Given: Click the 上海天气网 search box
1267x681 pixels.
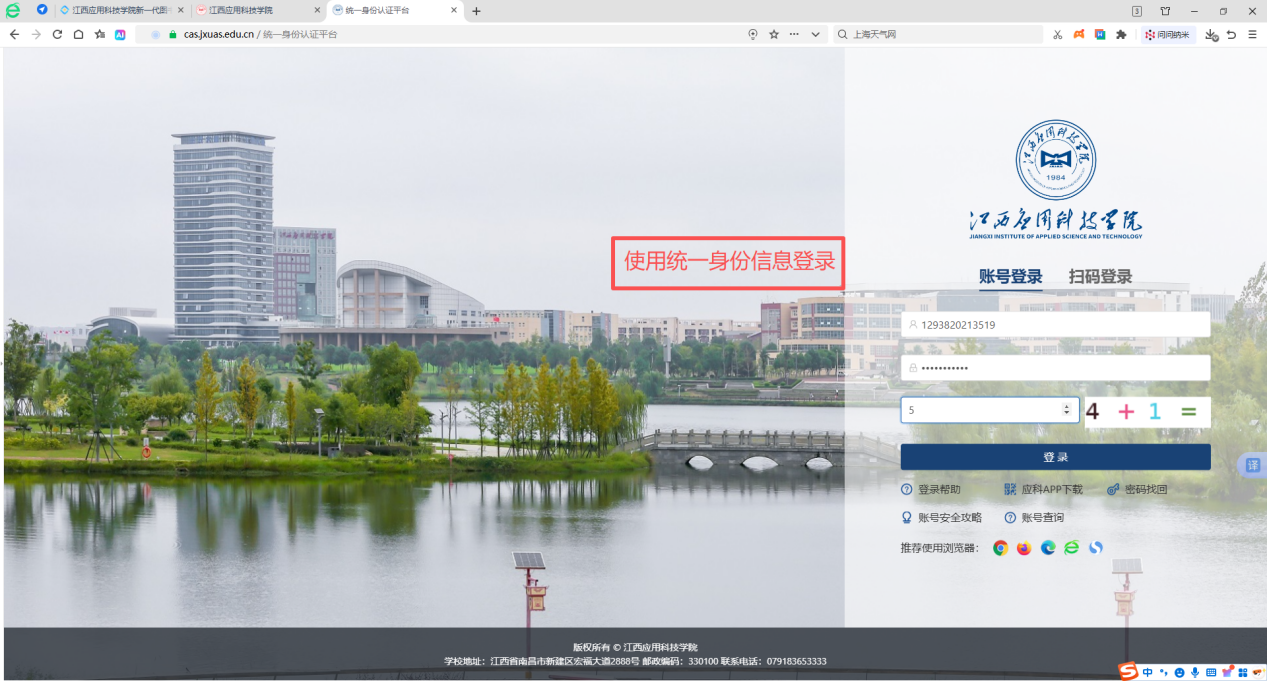Looking at the screenshot, I should point(938,34).
